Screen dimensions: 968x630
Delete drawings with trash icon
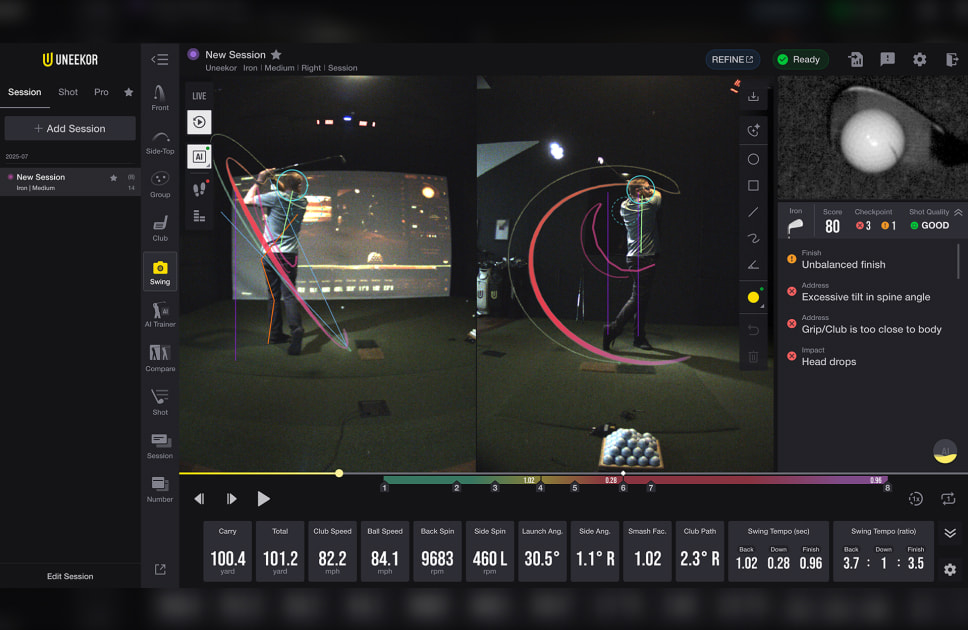753,357
